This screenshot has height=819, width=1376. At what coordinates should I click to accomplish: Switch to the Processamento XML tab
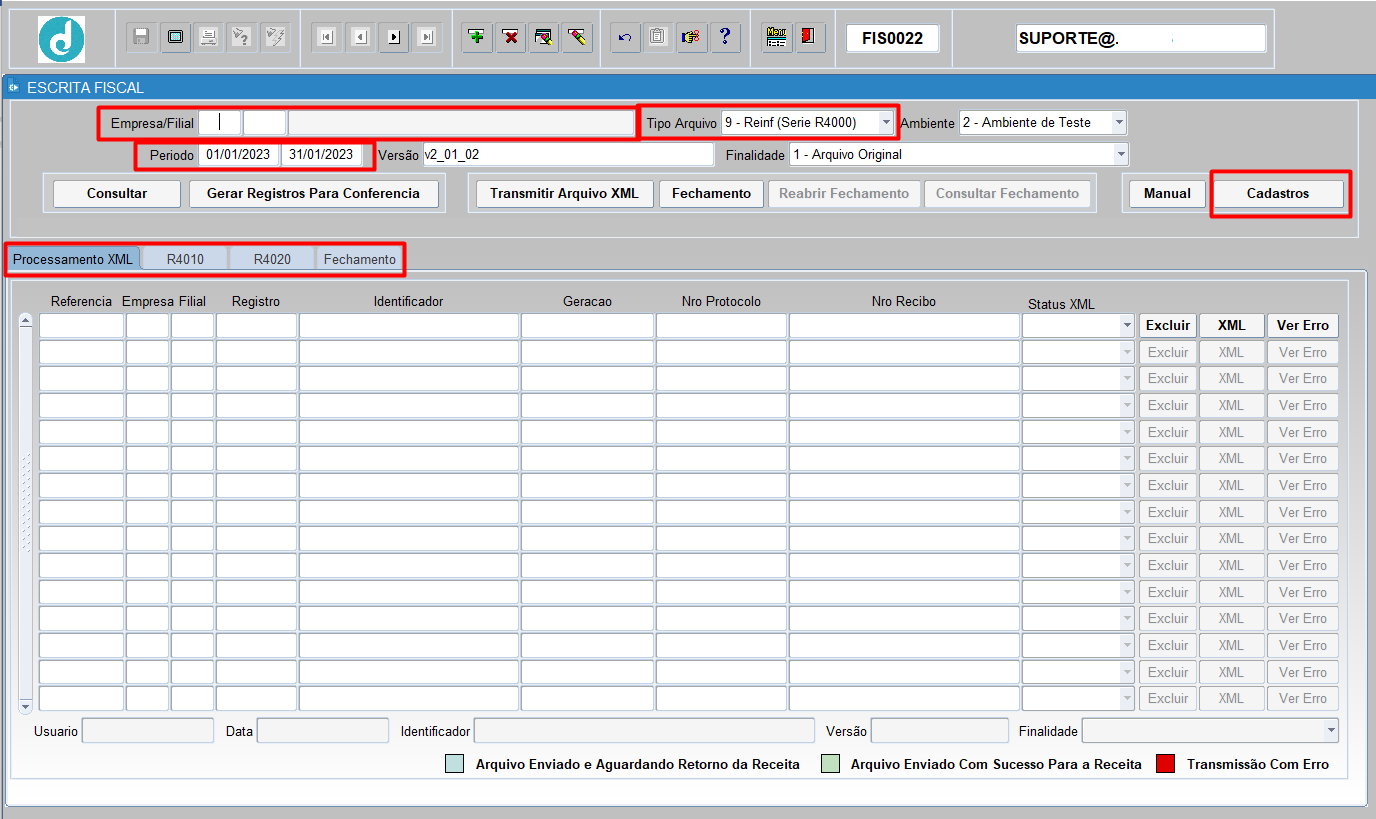[73, 259]
